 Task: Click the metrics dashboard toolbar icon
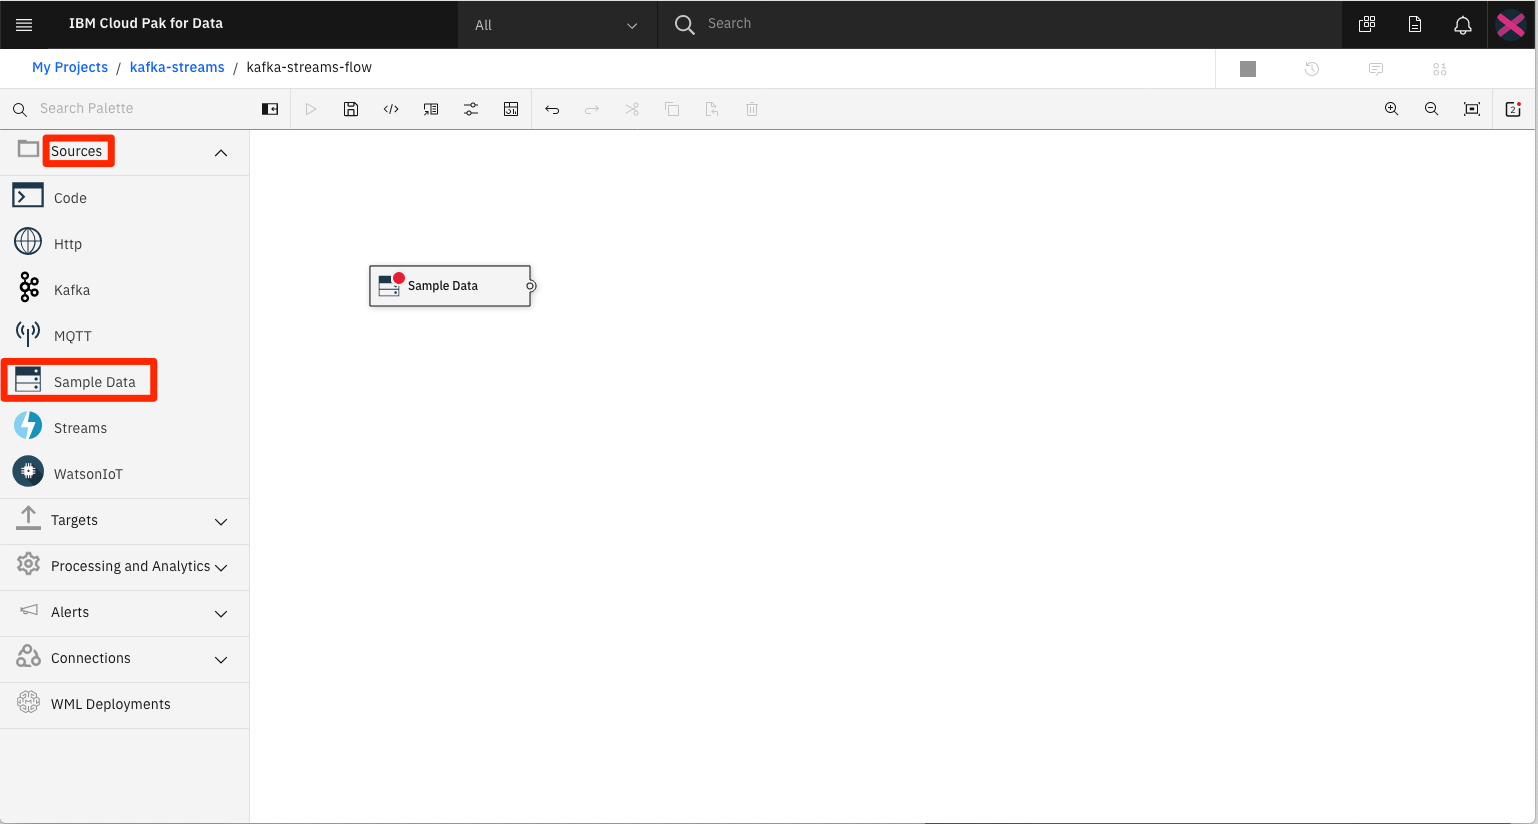click(511, 109)
